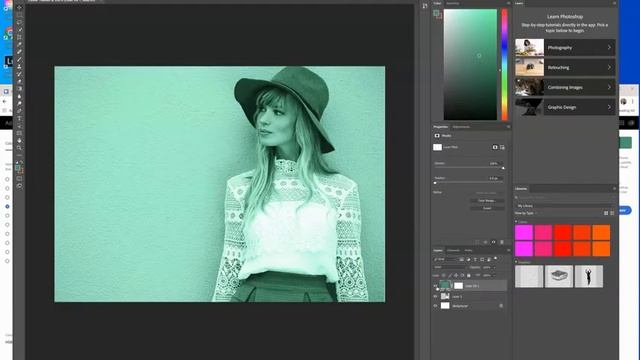The image size is (640, 360).
Task: Select the Eraser tool
Action: 19,81
